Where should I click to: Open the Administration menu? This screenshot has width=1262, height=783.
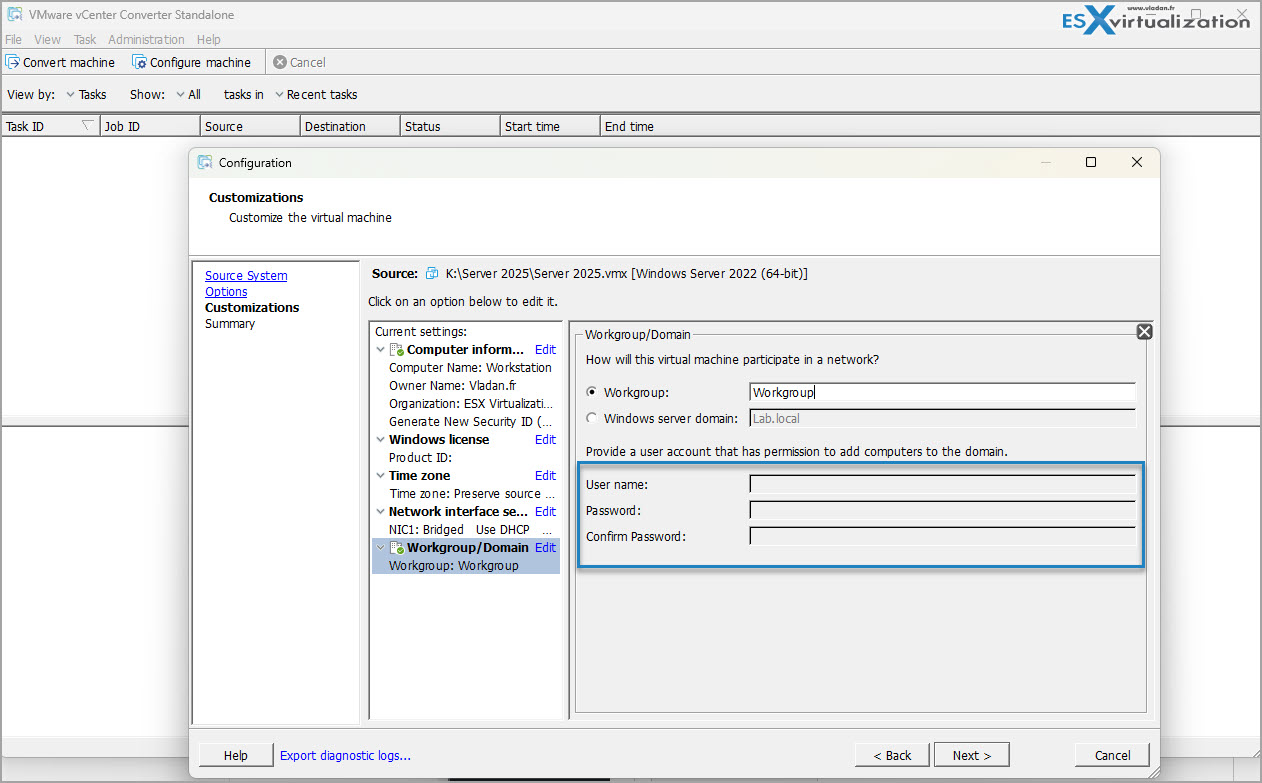point(145,39)
